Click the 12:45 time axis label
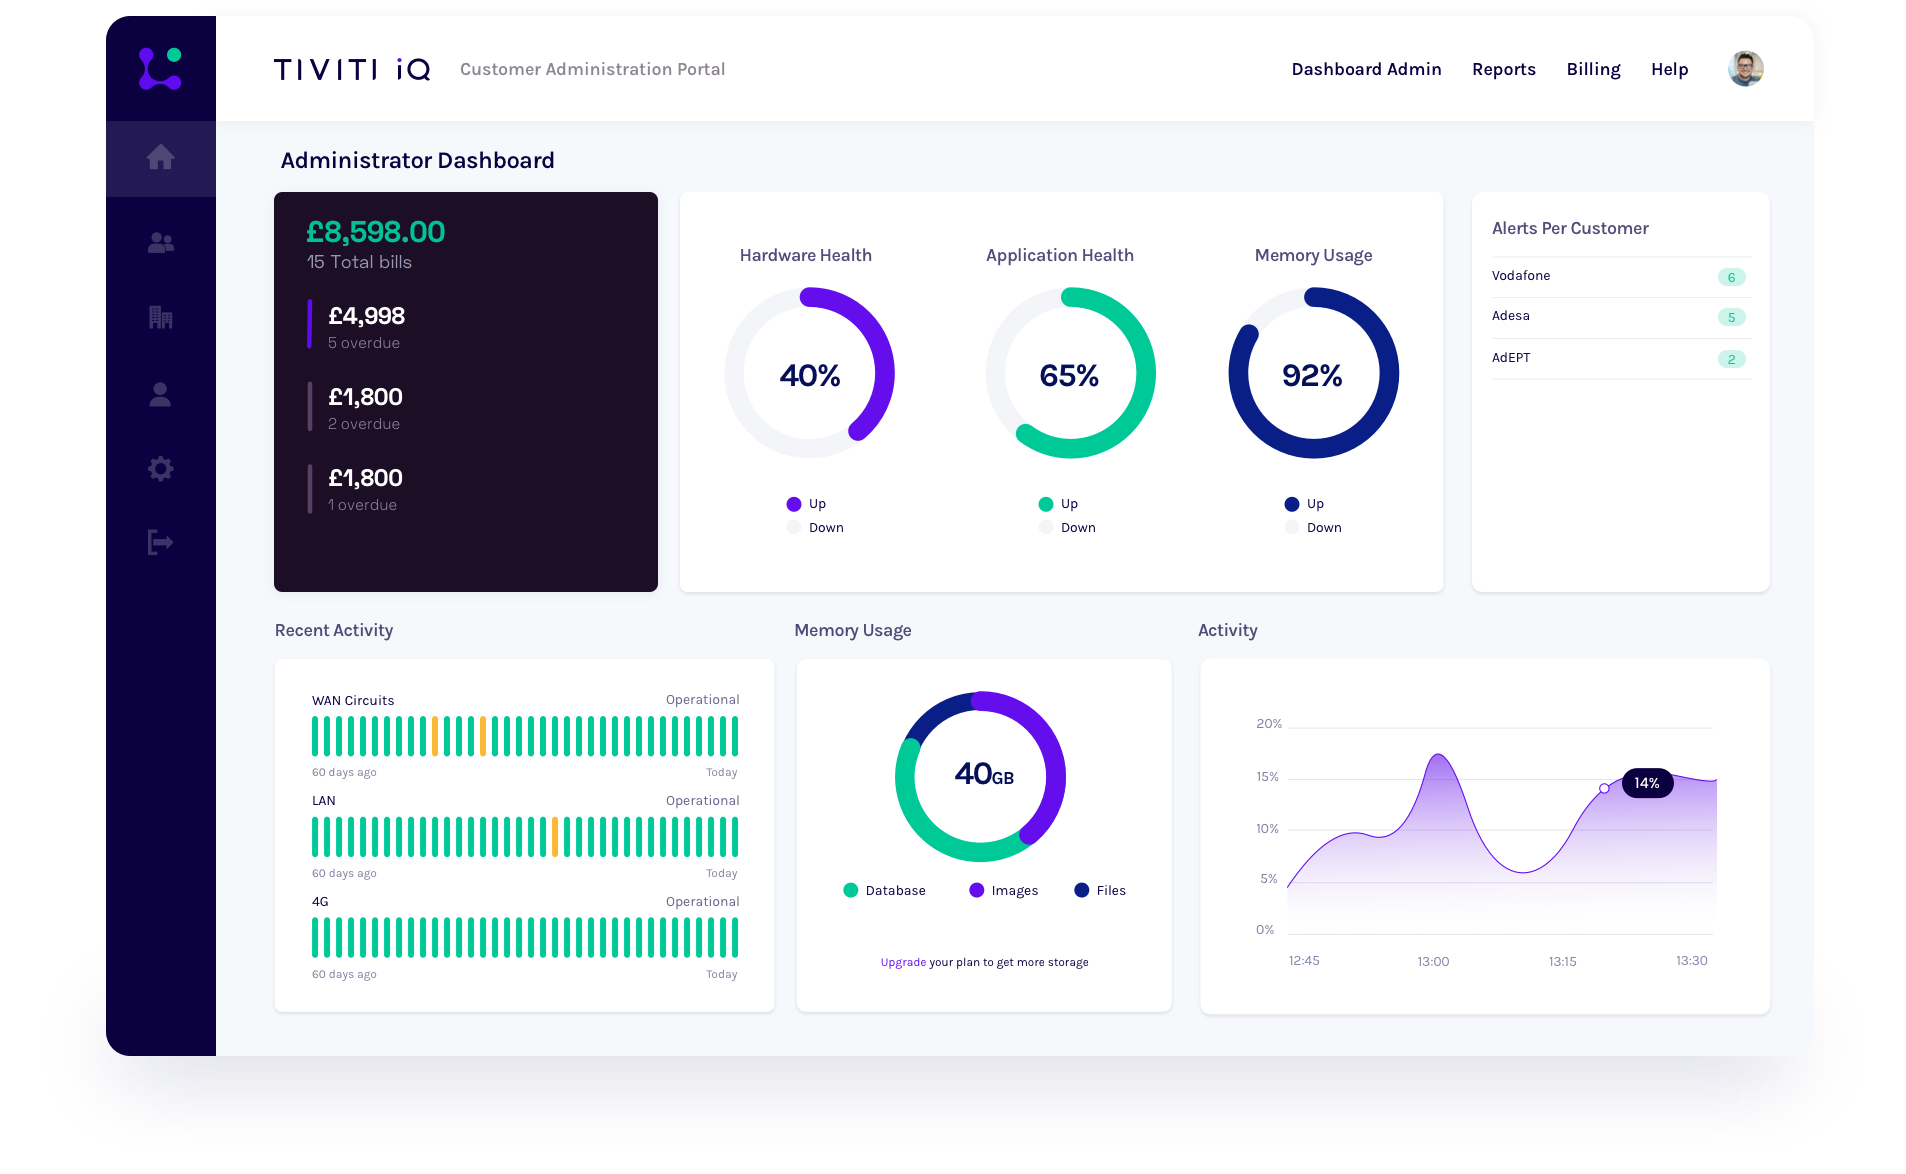Screen dimensions: 1906x1174 pyautogui.click(x=1303, y=960)
